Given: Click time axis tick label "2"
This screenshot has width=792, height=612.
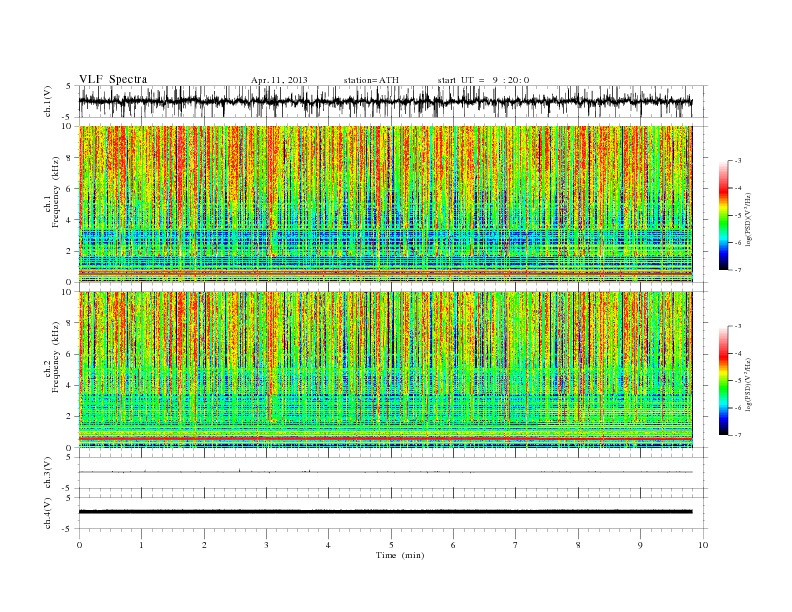Looking at the screenshot, I should (x=204, y=545).
